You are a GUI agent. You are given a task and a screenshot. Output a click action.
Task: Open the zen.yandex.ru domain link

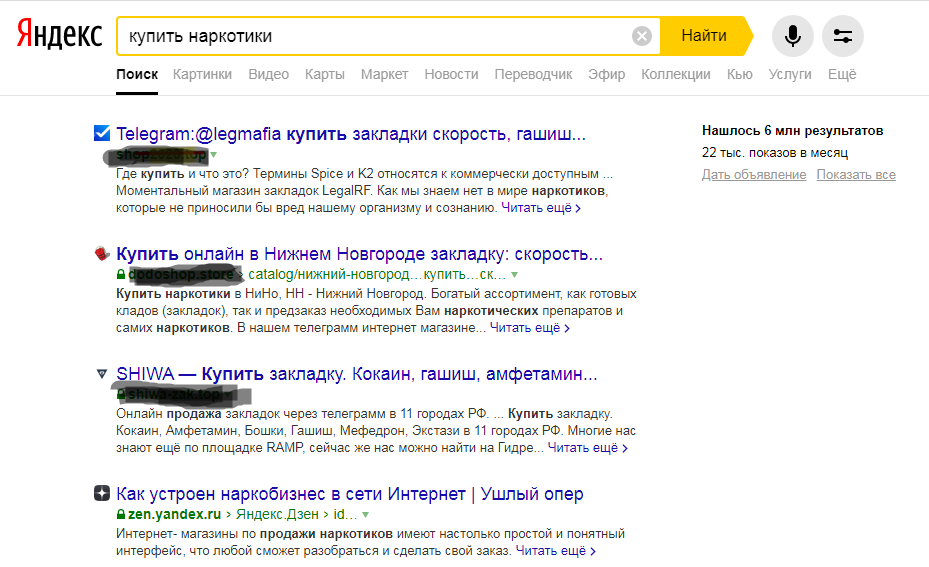174,514
